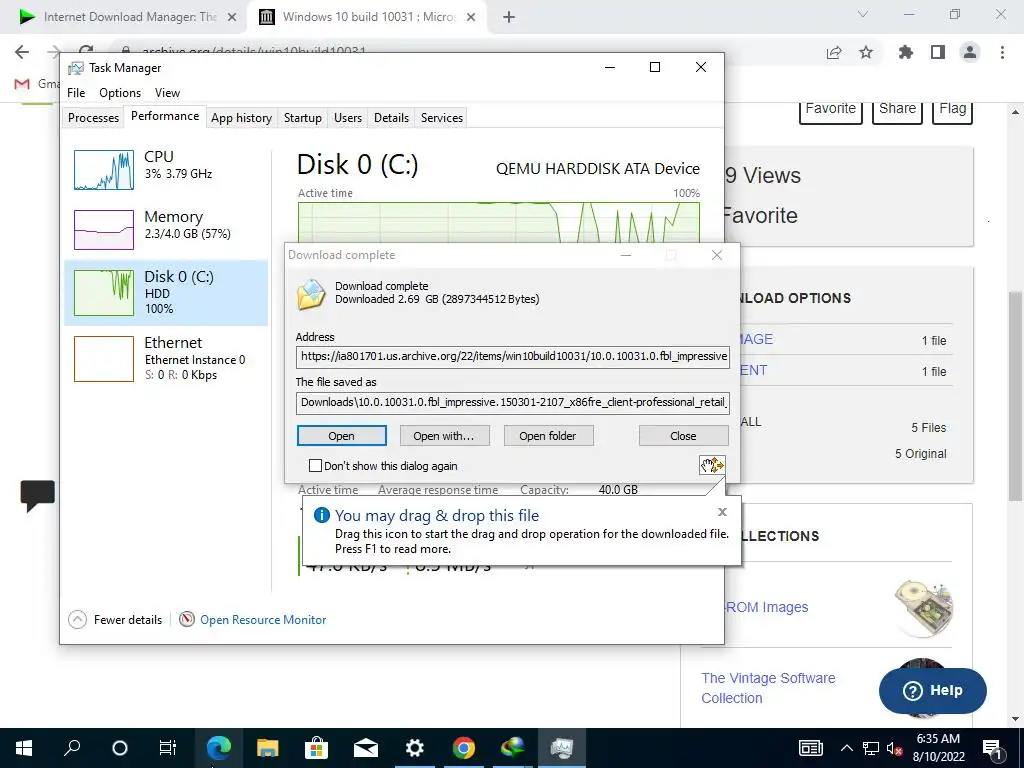This screenshot has width=1024, height=768.
Task: Open Chrome three-dot menu
Action: (x=1002, y=52)
